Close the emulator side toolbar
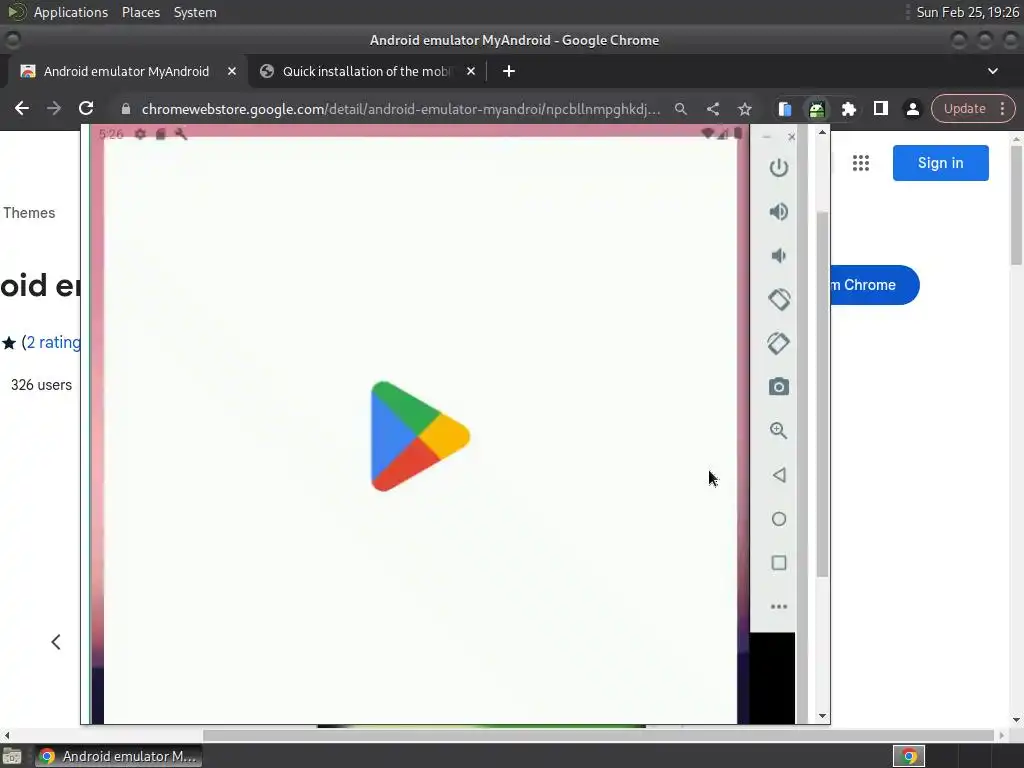1024x768 pixels. pos(792,136)
